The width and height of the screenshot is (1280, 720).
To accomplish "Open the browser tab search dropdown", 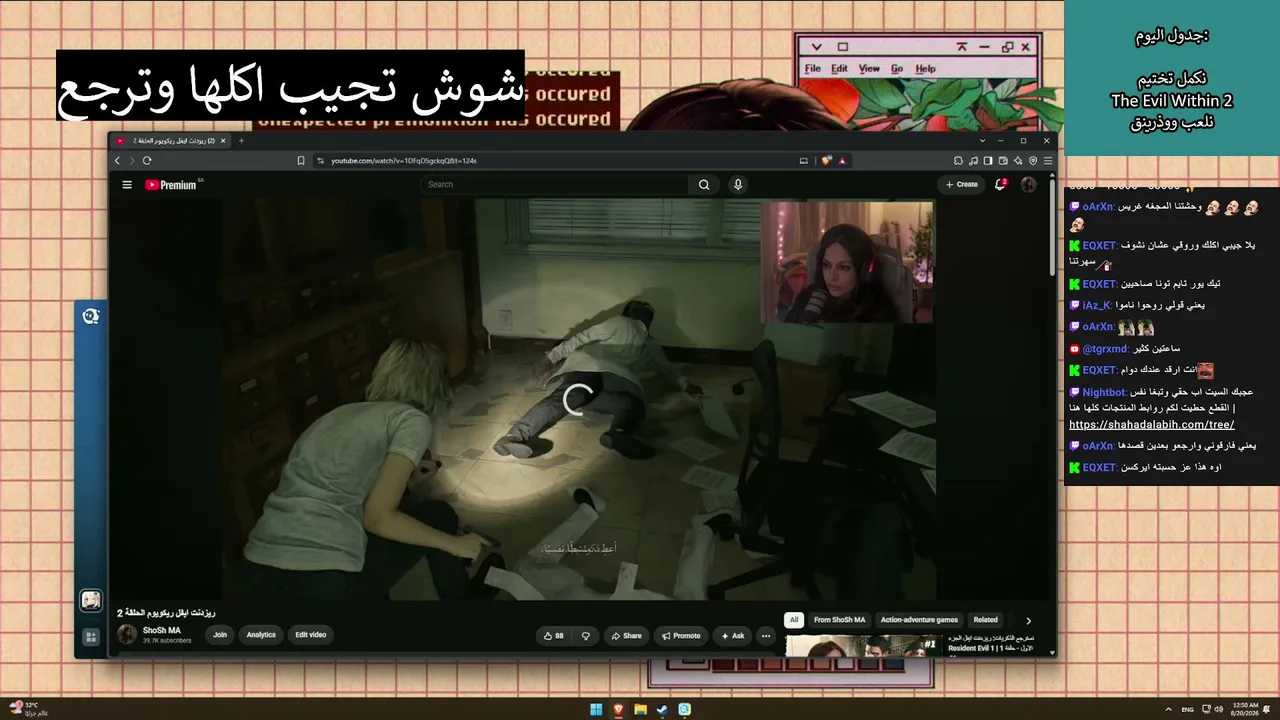I will pos(982,141).
